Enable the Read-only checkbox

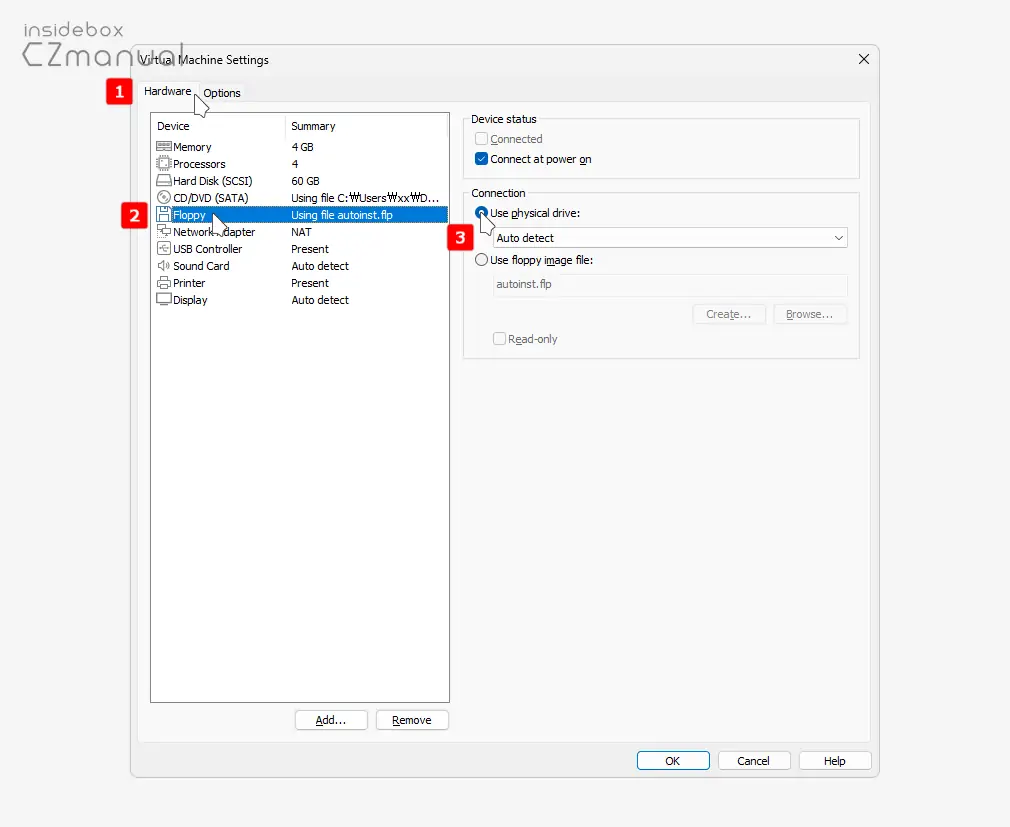tap(499, 339)
